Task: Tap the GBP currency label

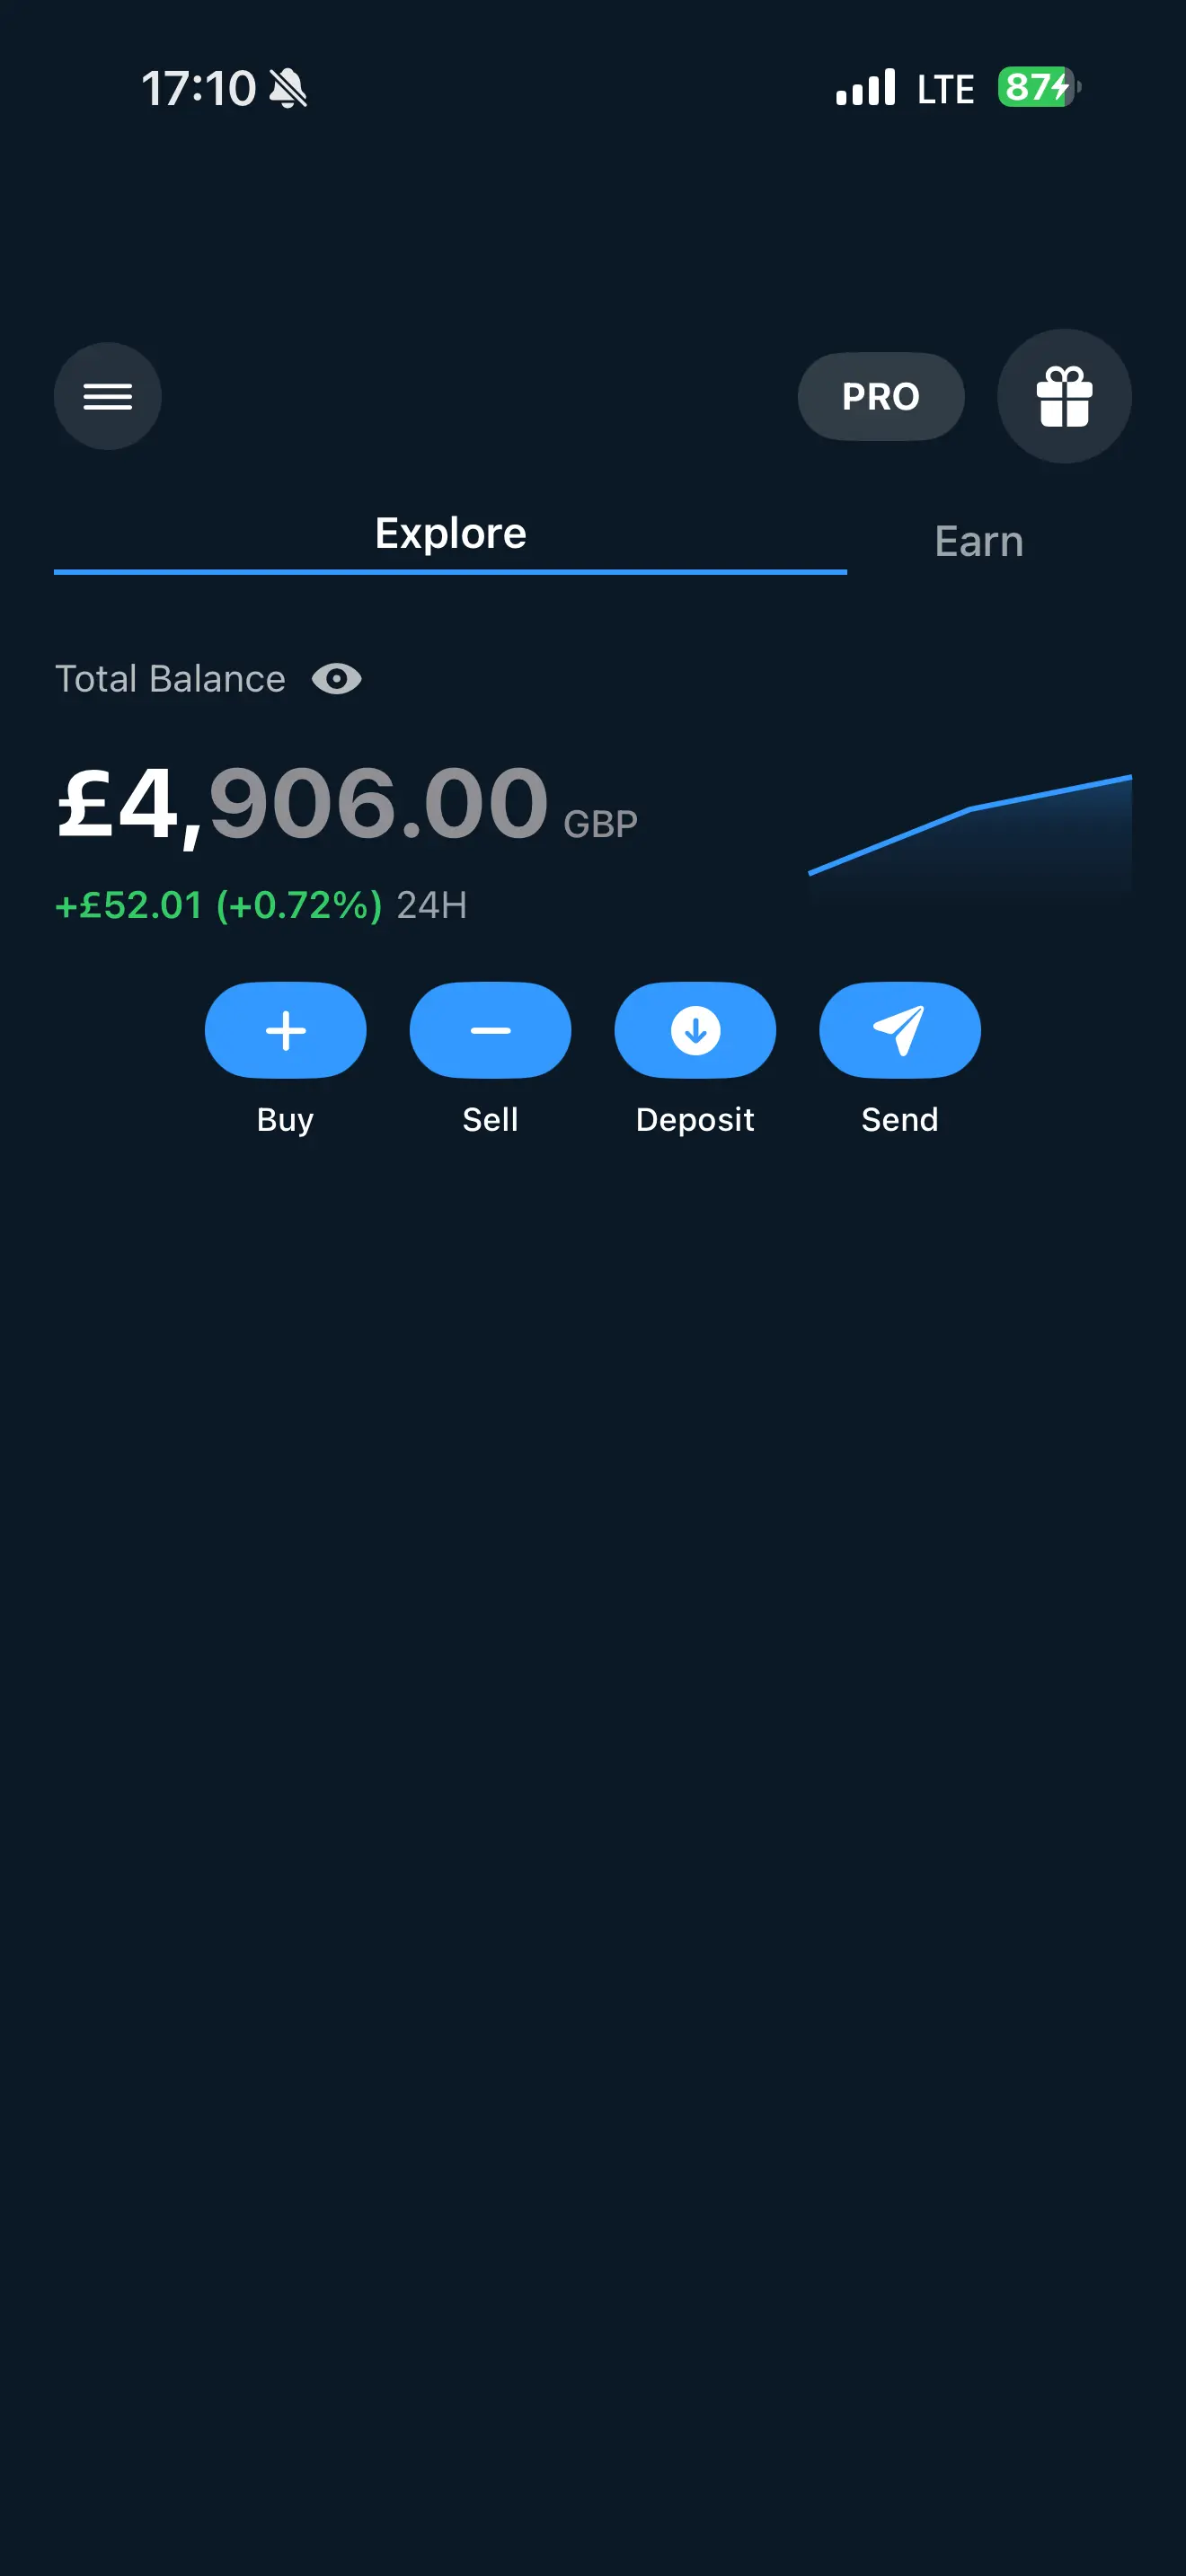Action: tap(600, 824)
